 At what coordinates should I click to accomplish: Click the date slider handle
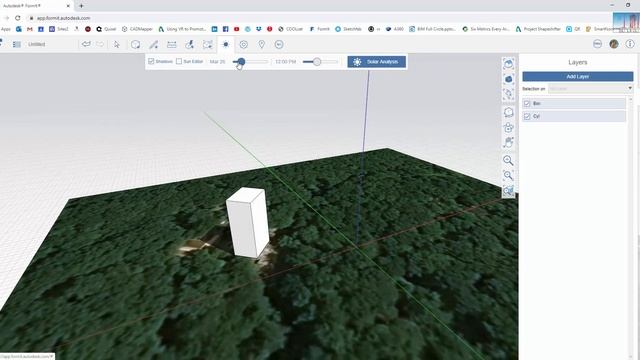tap(241, 62)
